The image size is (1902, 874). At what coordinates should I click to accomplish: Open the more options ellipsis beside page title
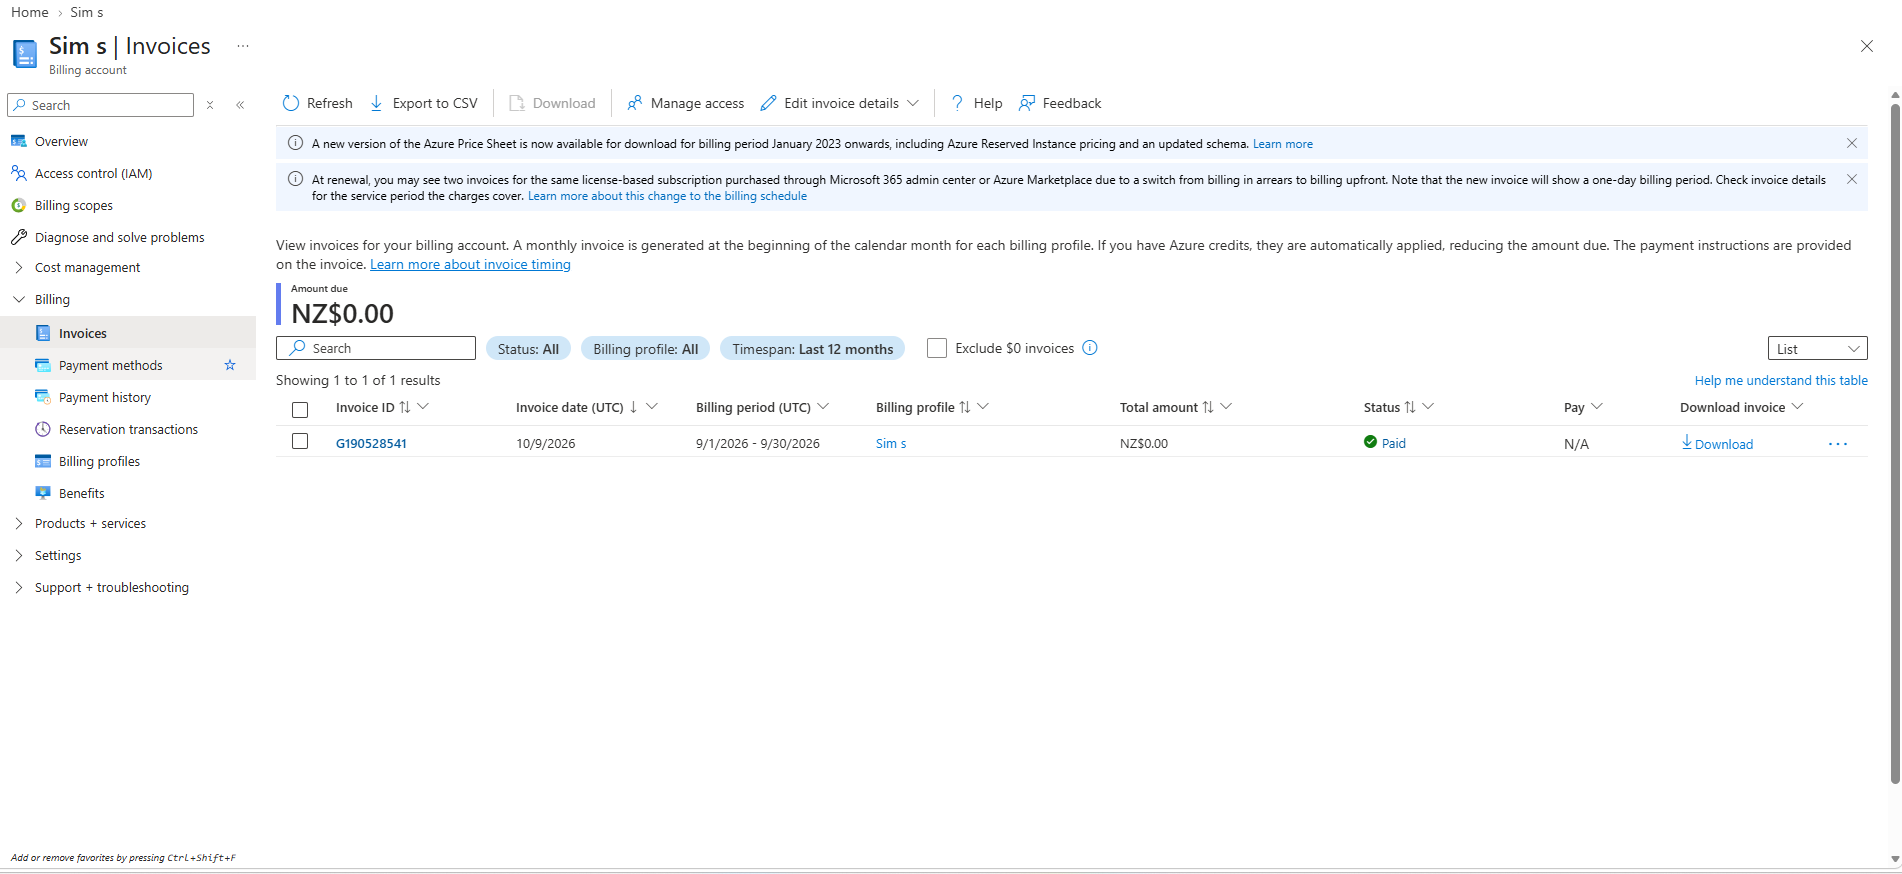pos(243,46)
